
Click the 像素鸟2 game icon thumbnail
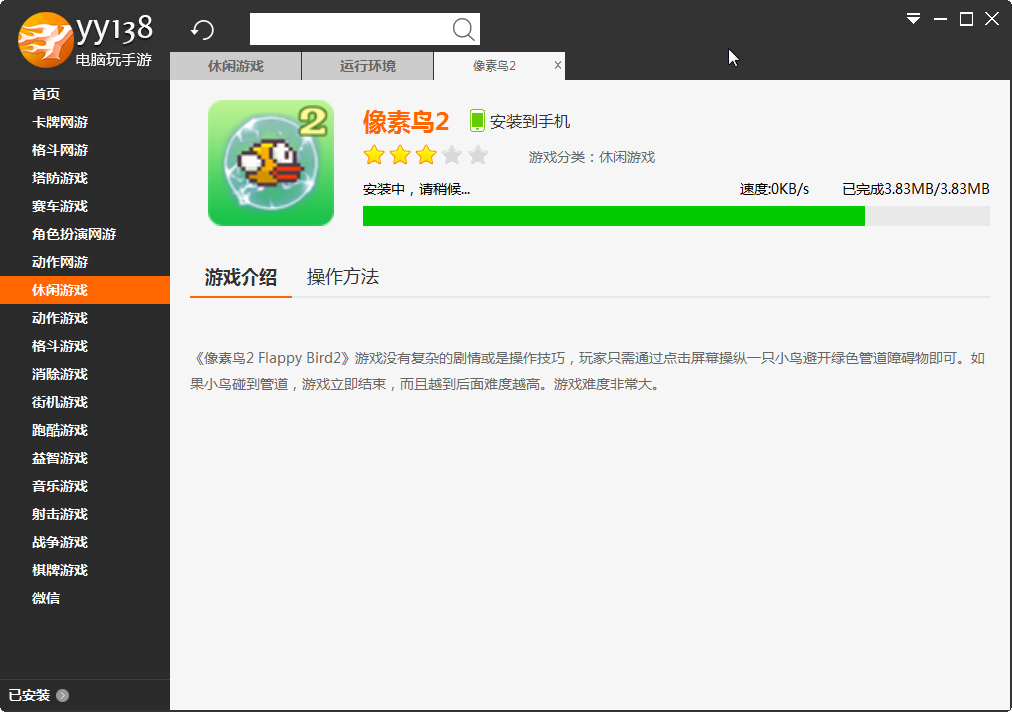point(270,163)
